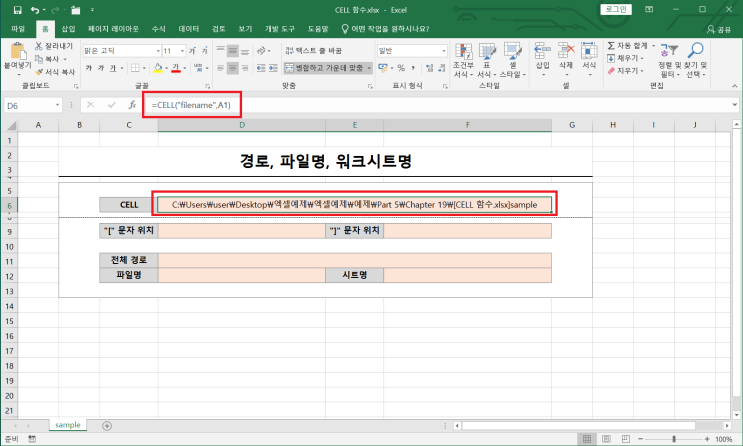Toggle center horizontal alignment

click(233, 68)
